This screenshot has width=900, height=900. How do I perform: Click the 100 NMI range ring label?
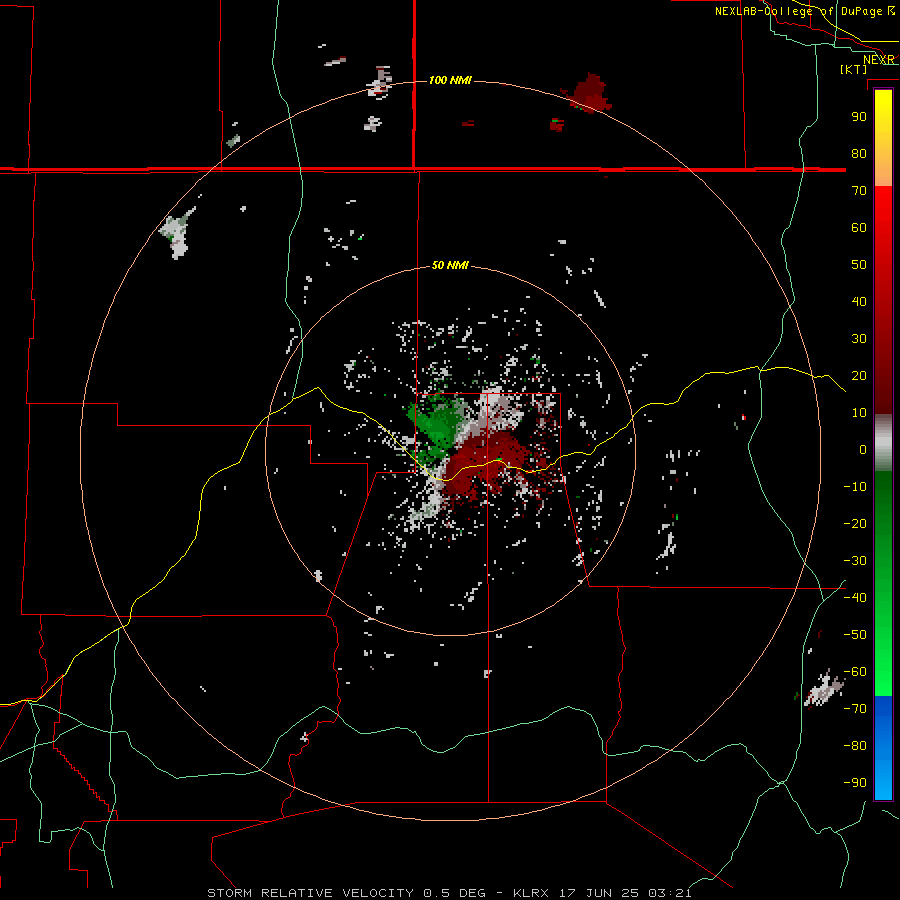click(x=450, y=80)
